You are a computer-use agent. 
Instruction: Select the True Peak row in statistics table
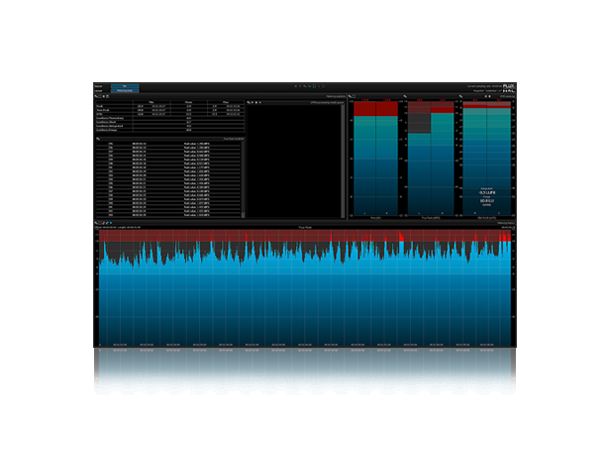pyautogui.click(x=170, y=110)
